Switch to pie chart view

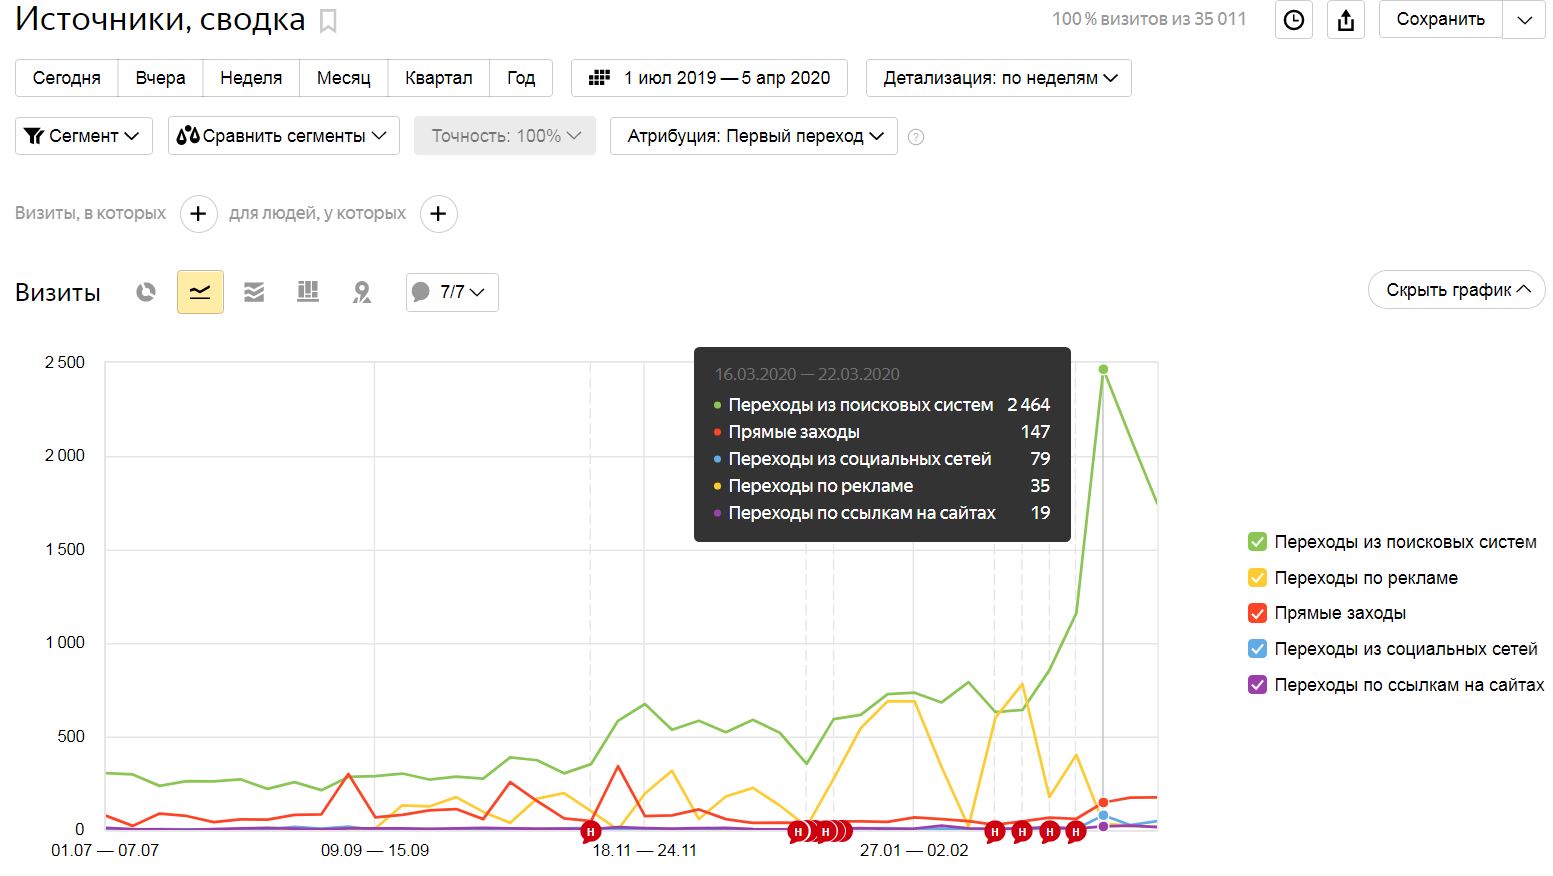tap(146, 292)
